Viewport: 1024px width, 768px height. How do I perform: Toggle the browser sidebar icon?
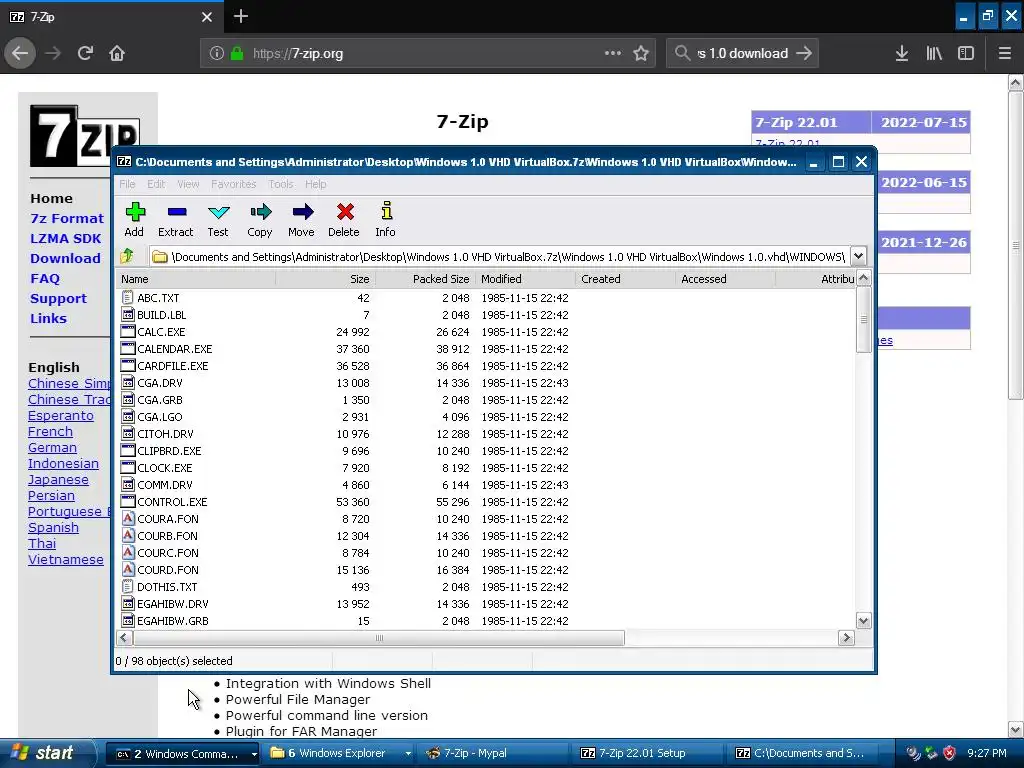[966, 53]
